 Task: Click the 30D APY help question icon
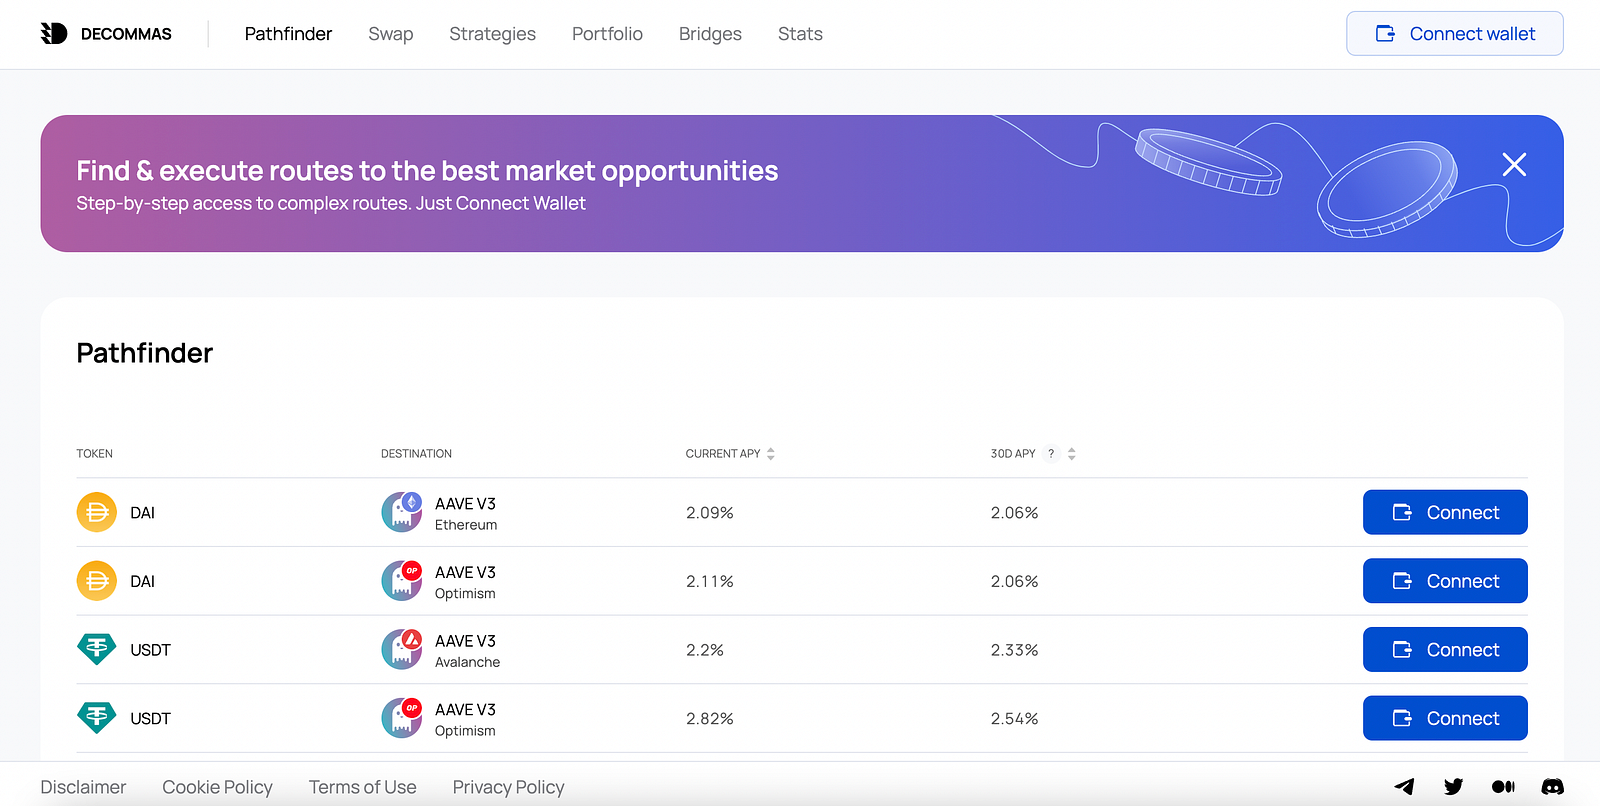1051,454
